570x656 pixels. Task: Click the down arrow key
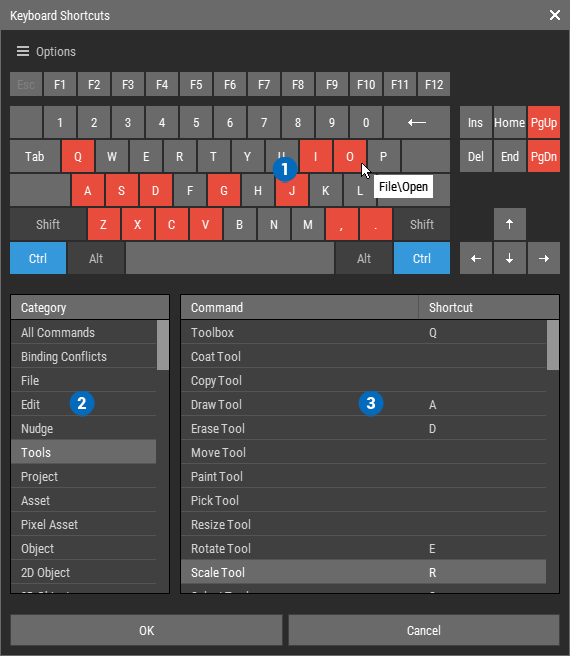tap(509, 258)
